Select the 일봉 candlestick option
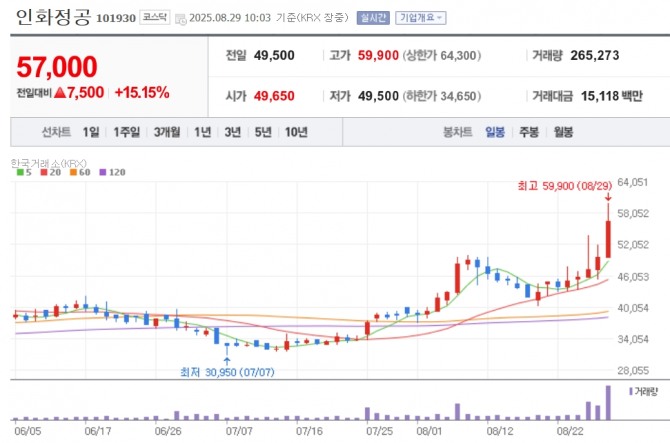 (x=495, y=132)
